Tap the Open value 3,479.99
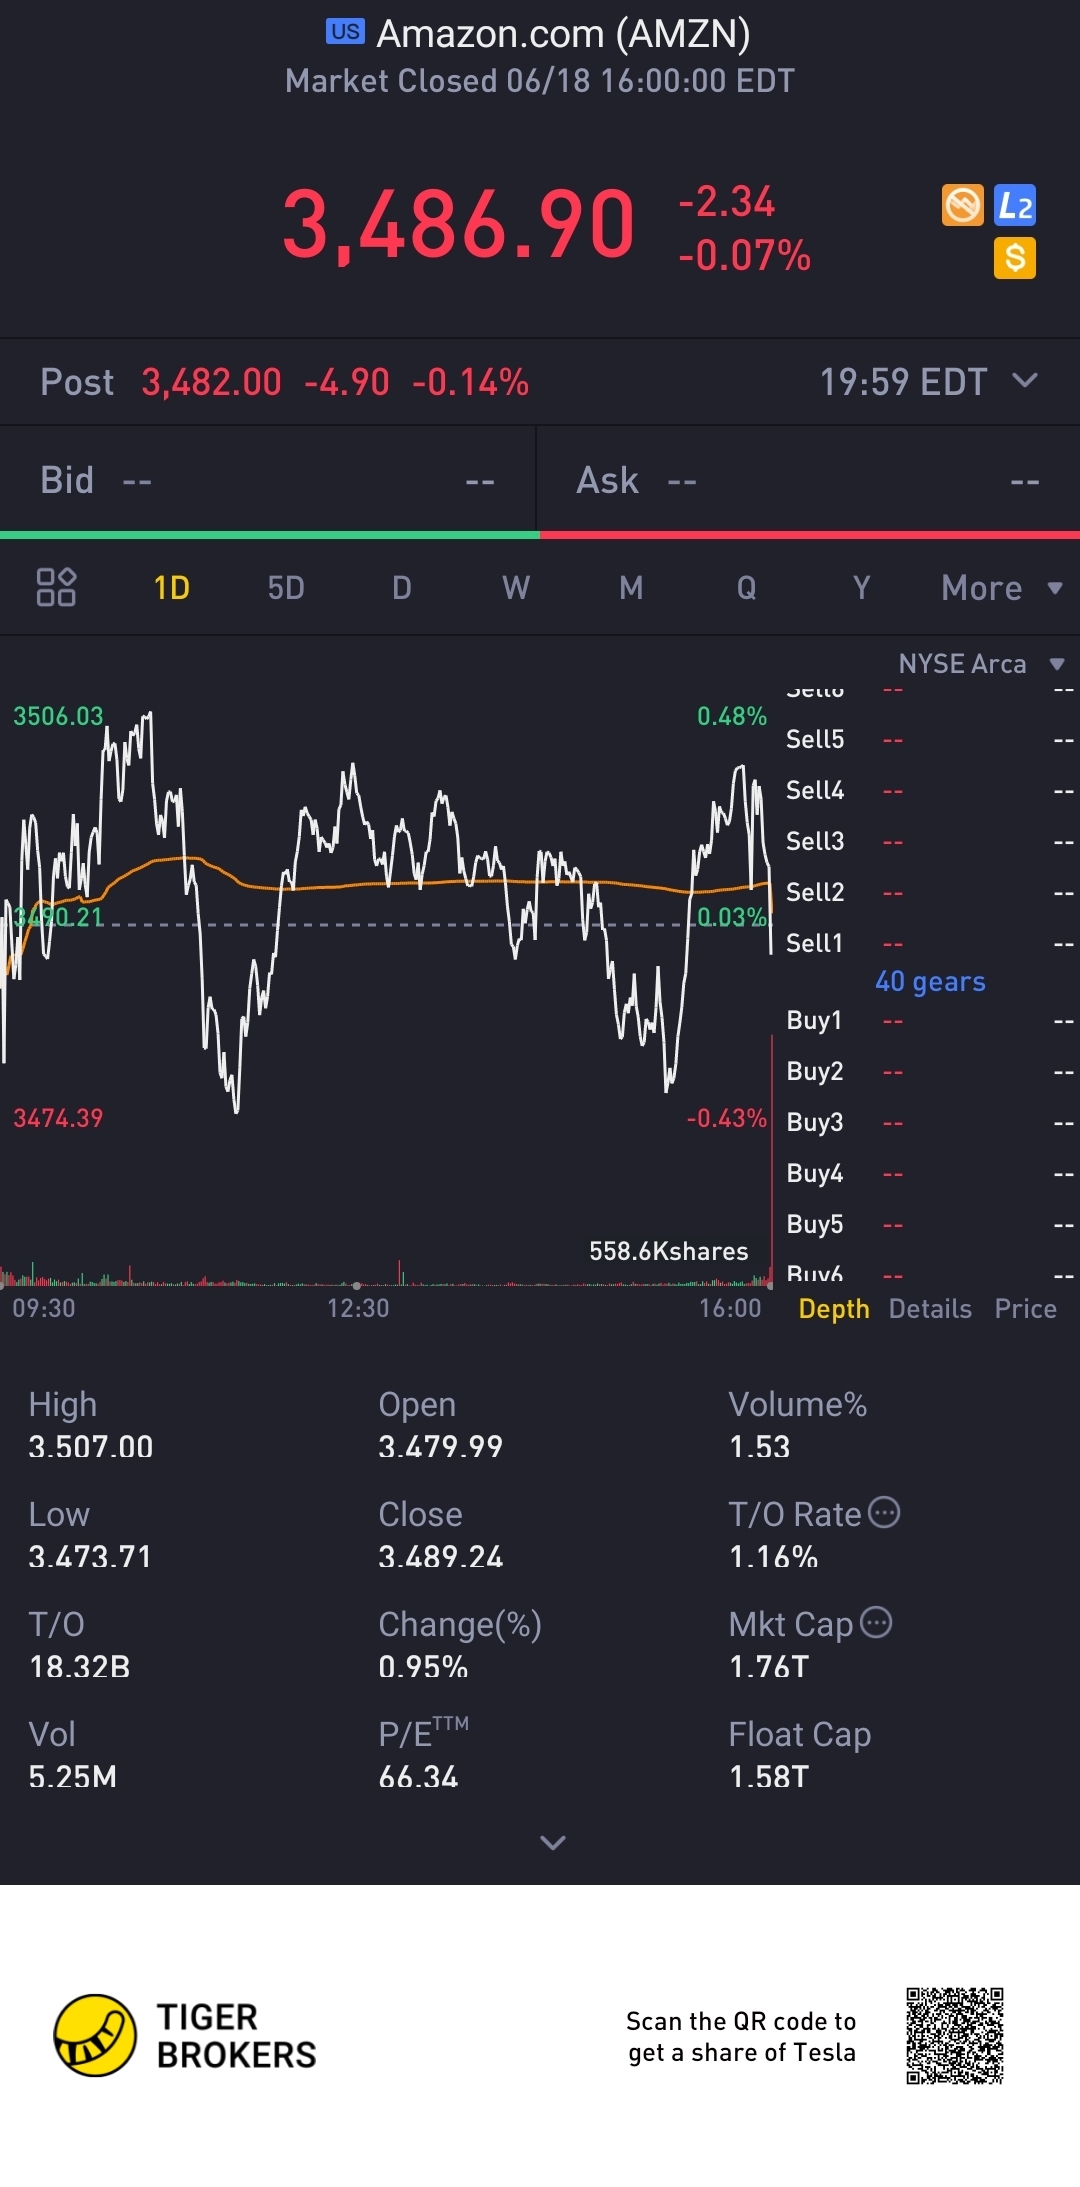This screenshot has height=2187, width=1080. (x=440, y=1446)
